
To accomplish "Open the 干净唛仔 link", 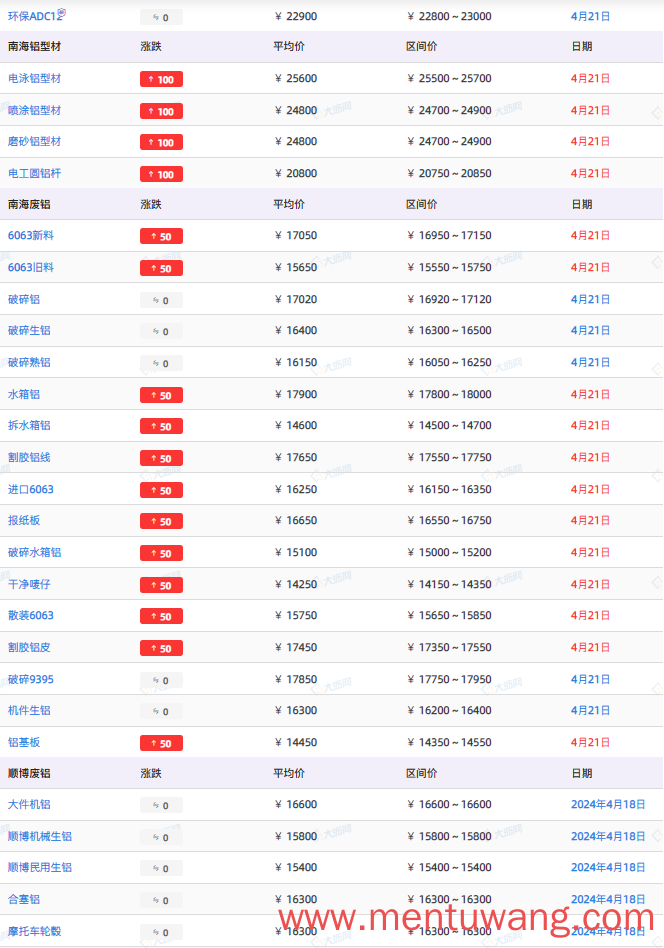I will pos(29,585).
